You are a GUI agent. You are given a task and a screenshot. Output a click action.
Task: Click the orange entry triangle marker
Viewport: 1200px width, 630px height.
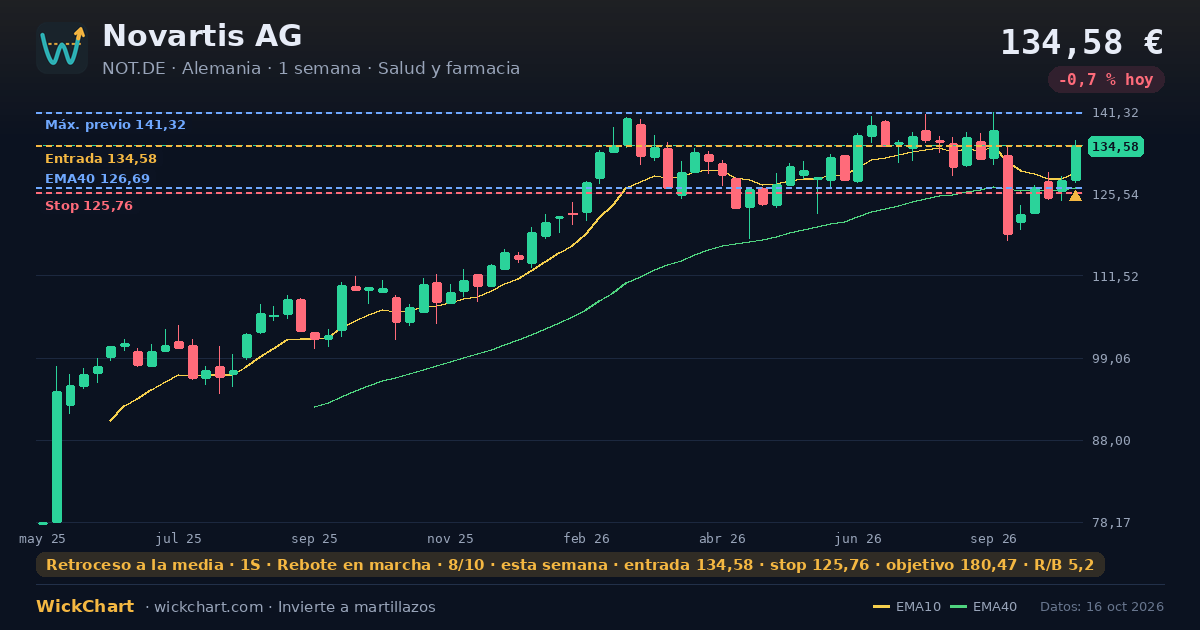1075,196
